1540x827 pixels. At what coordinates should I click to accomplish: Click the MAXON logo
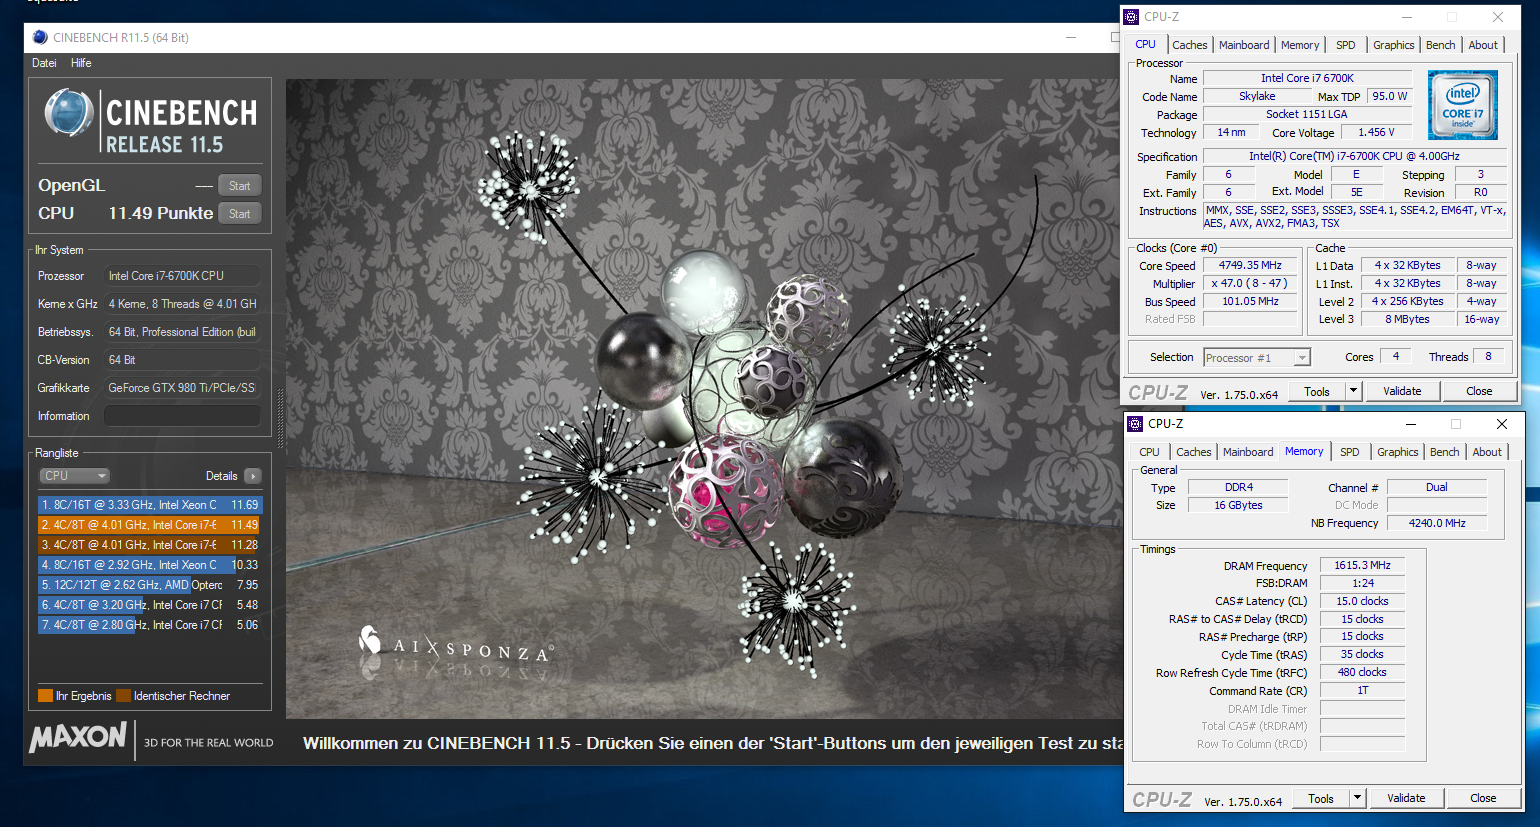(x=78, y=738)
